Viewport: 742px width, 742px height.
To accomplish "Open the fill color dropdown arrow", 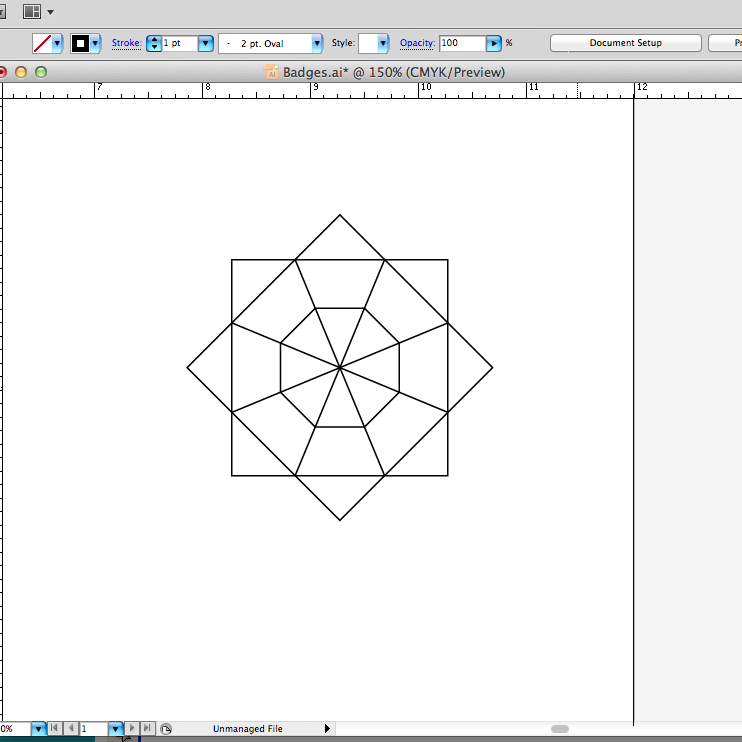I will click(57, 44).
